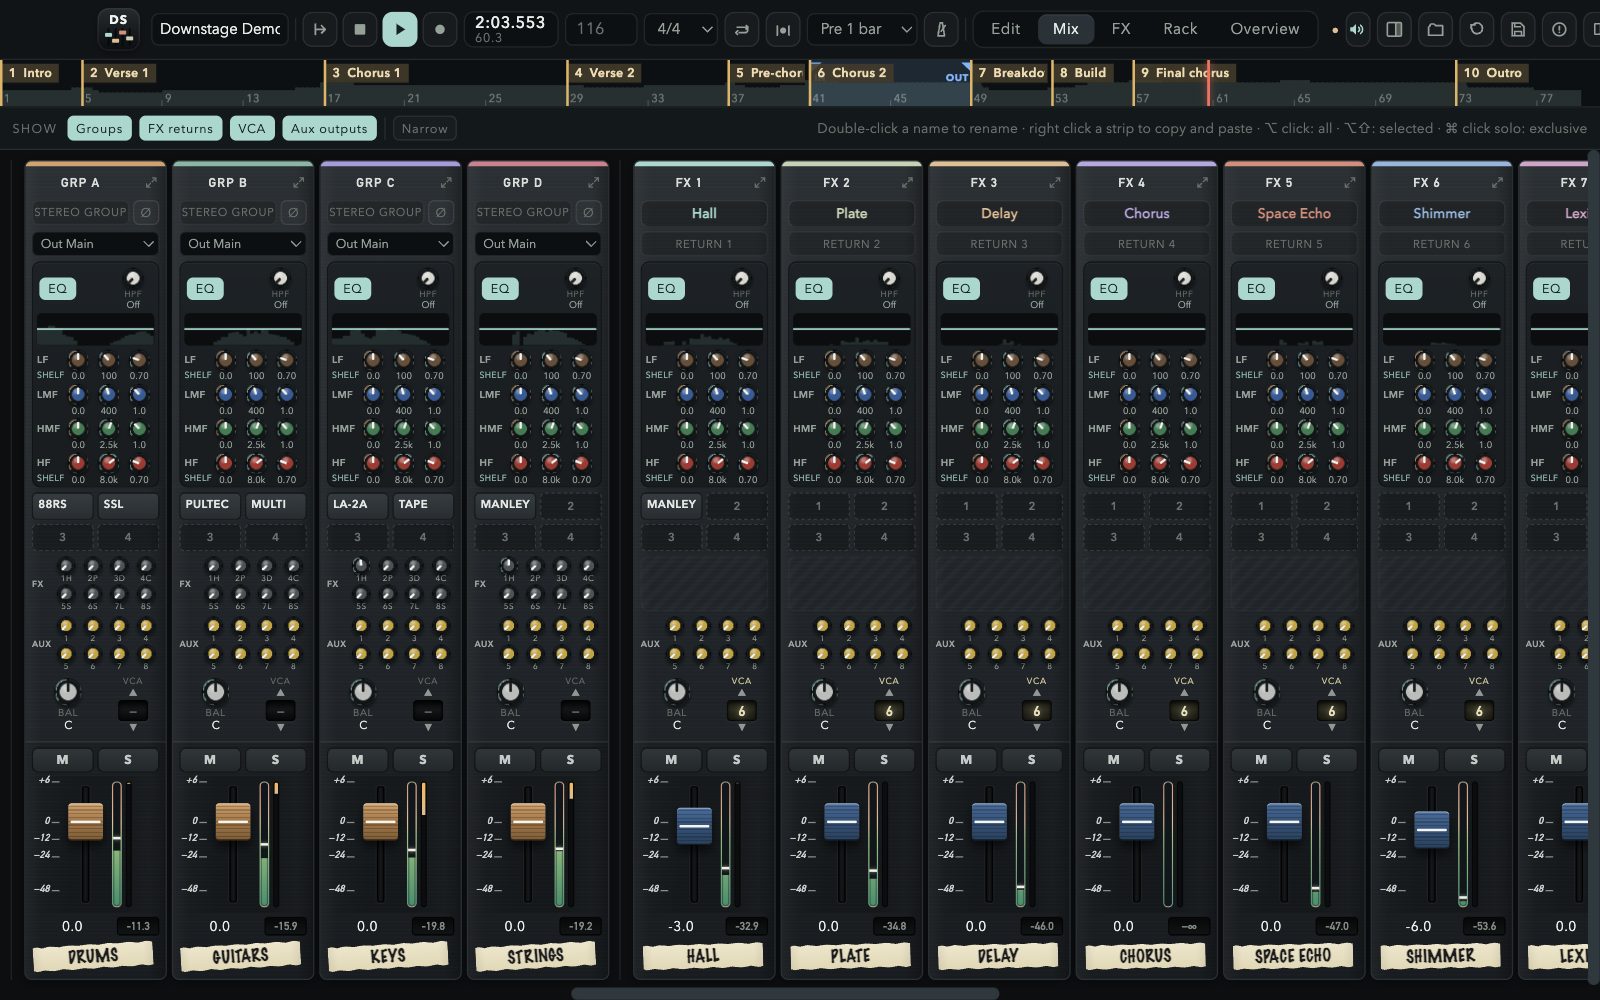
Task: Click the 88RS insert slot on GRP A
Action: pyautogui.click(x=62, y=505)
